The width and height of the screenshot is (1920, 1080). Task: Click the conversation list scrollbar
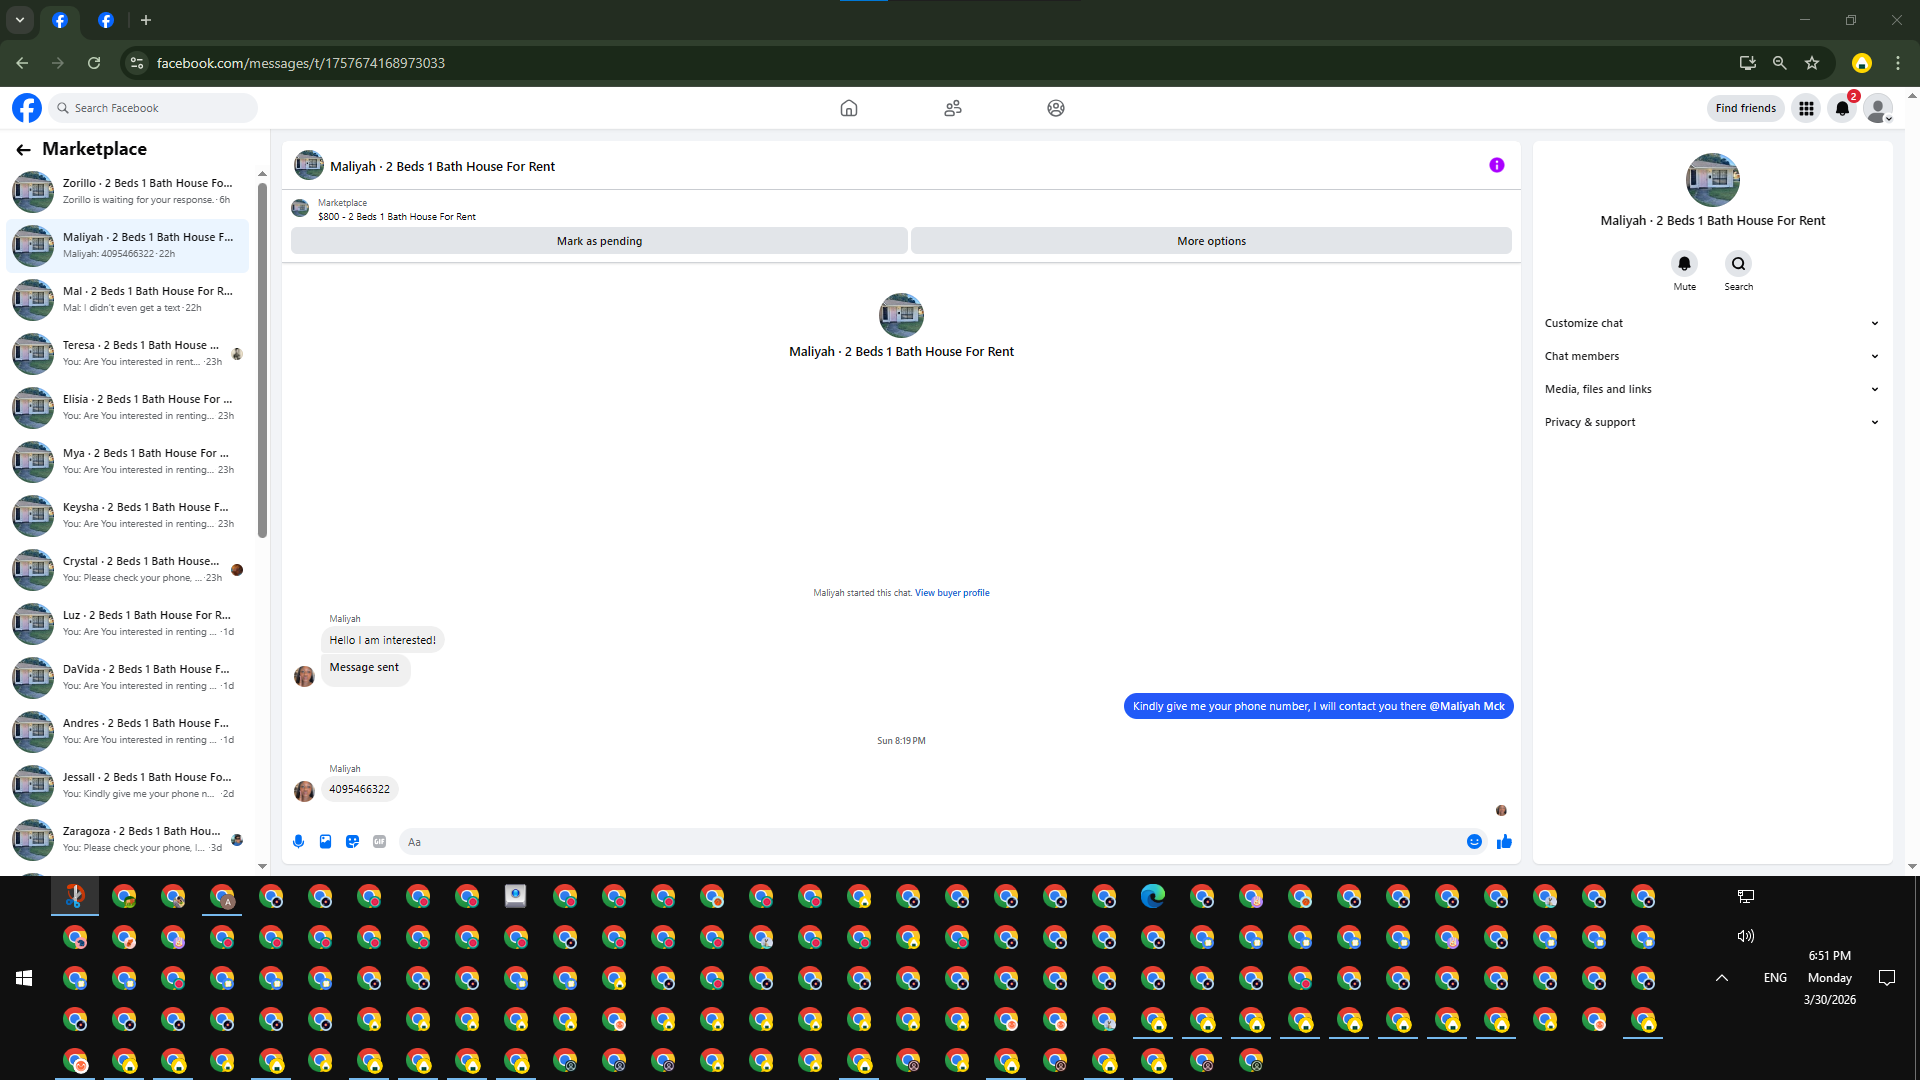pos(262,360)
